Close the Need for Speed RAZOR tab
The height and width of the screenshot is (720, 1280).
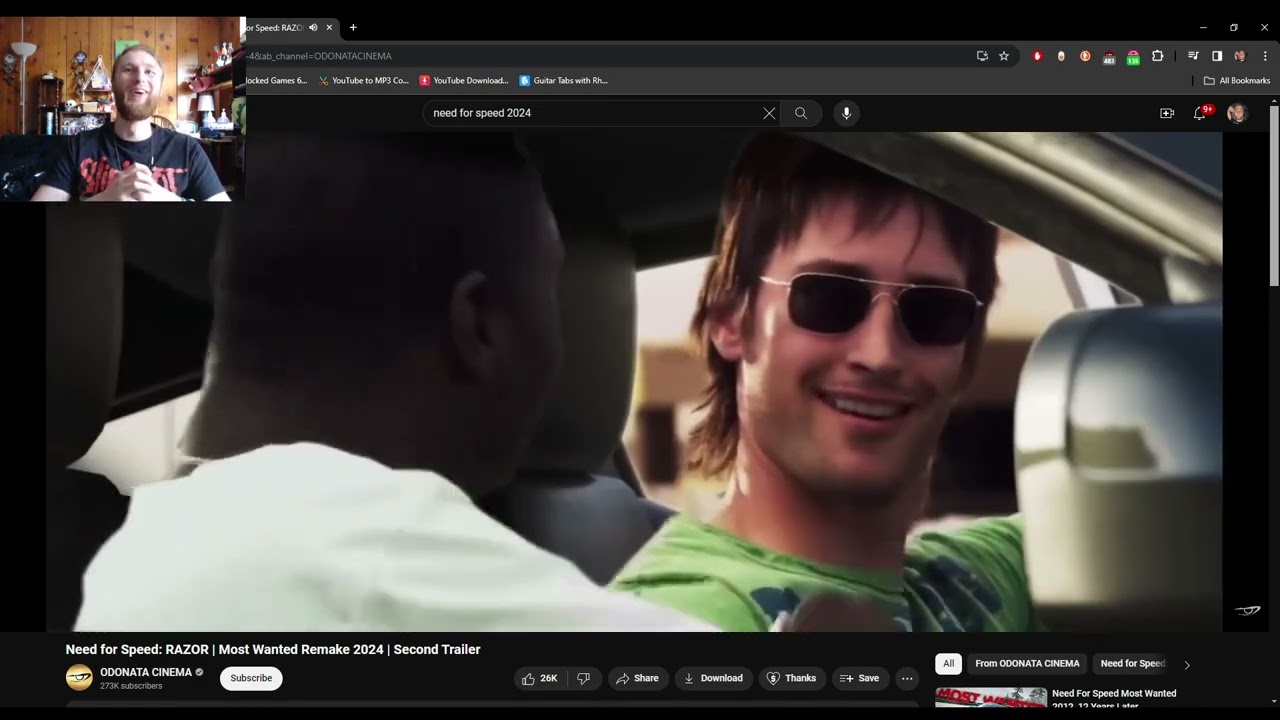tap(329, 28)
